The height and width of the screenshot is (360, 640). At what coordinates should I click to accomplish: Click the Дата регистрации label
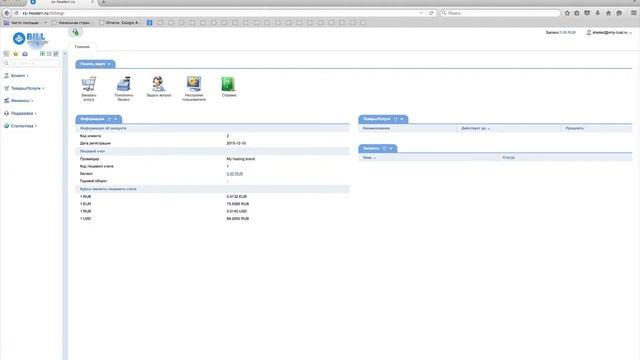[95, 143]
